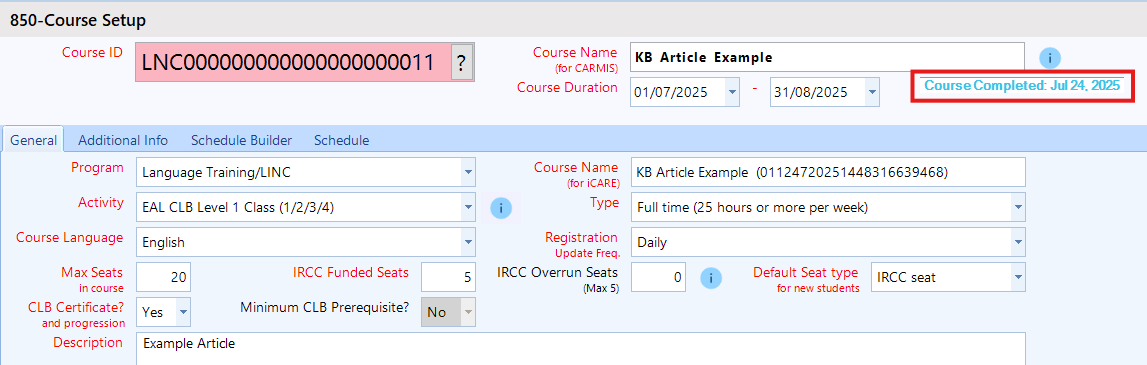Screen dimensions: 1147x365
Task: Click the Minimum CLB Prerequisite? label
Action: 325,307
